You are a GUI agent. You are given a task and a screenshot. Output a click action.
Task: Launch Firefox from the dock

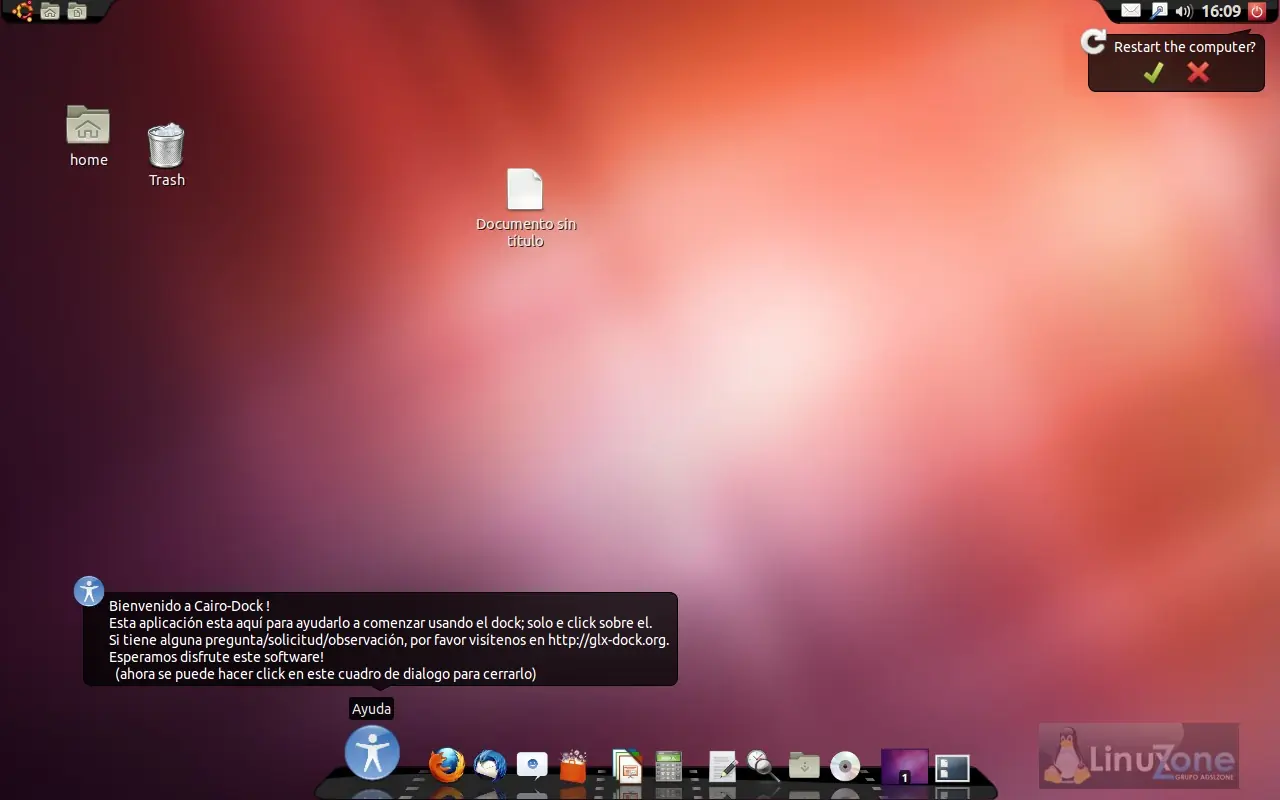pyautogui.click(x=447, y=766)
